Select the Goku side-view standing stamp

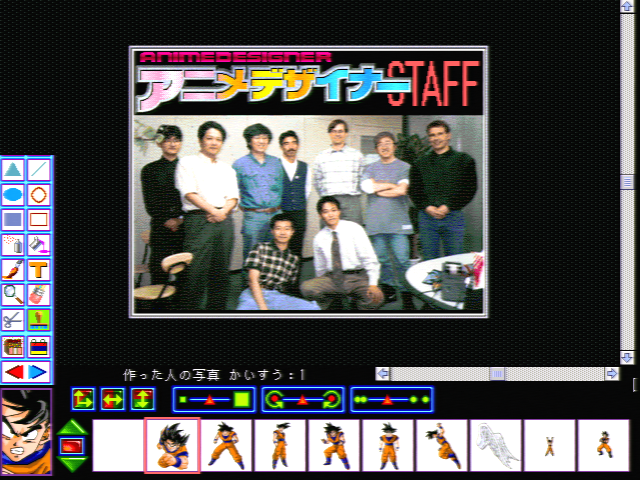[280, 445]
